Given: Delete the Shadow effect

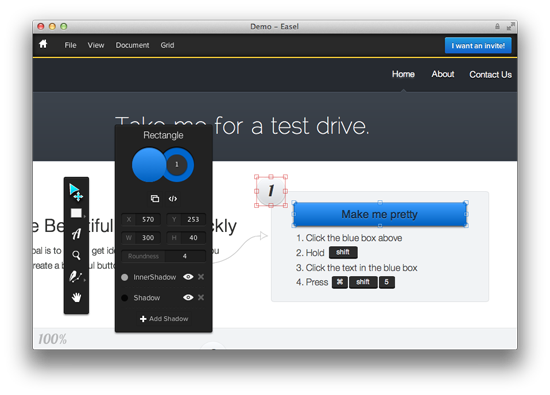Looking at the screenshot, I should point(201,297).
